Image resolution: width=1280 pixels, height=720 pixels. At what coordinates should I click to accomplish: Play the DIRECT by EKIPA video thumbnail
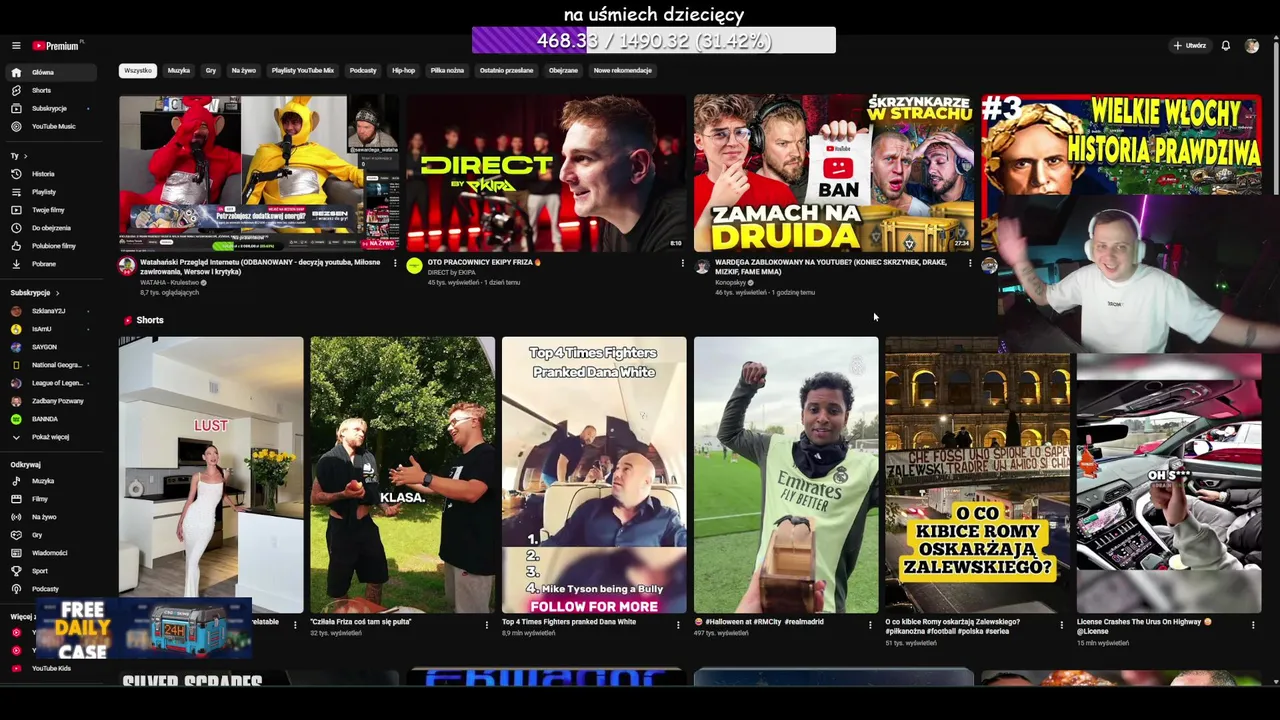point(546,172)
